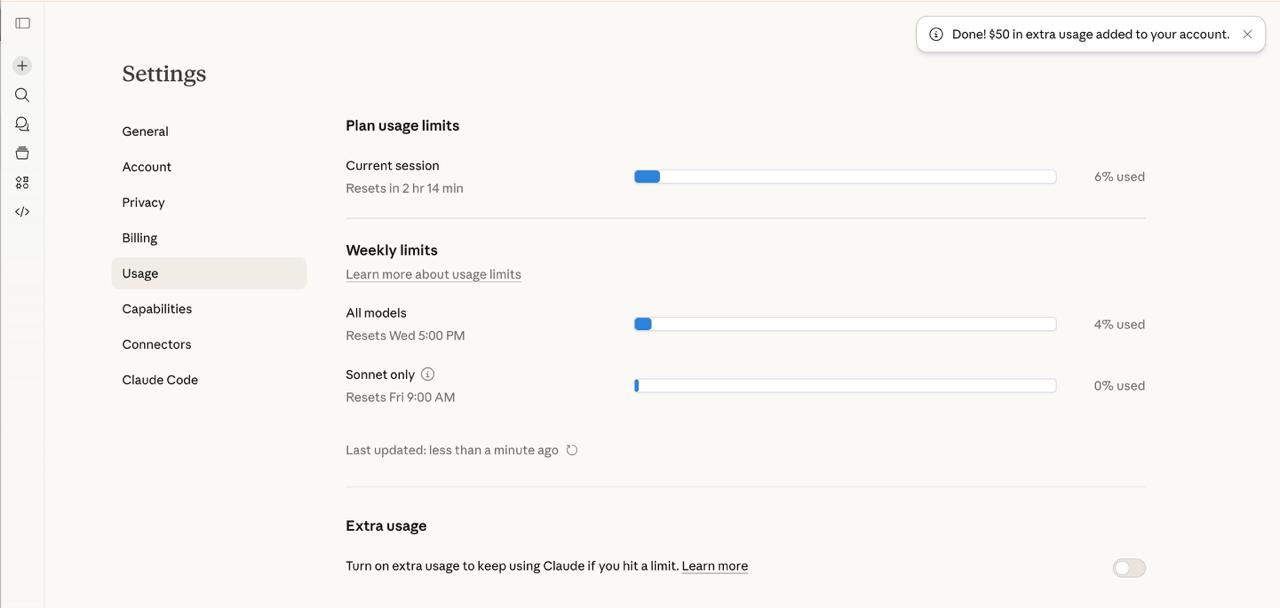Click Learn more about usage limits
This screenshot has height=608, width=1280.
(433, 274)
